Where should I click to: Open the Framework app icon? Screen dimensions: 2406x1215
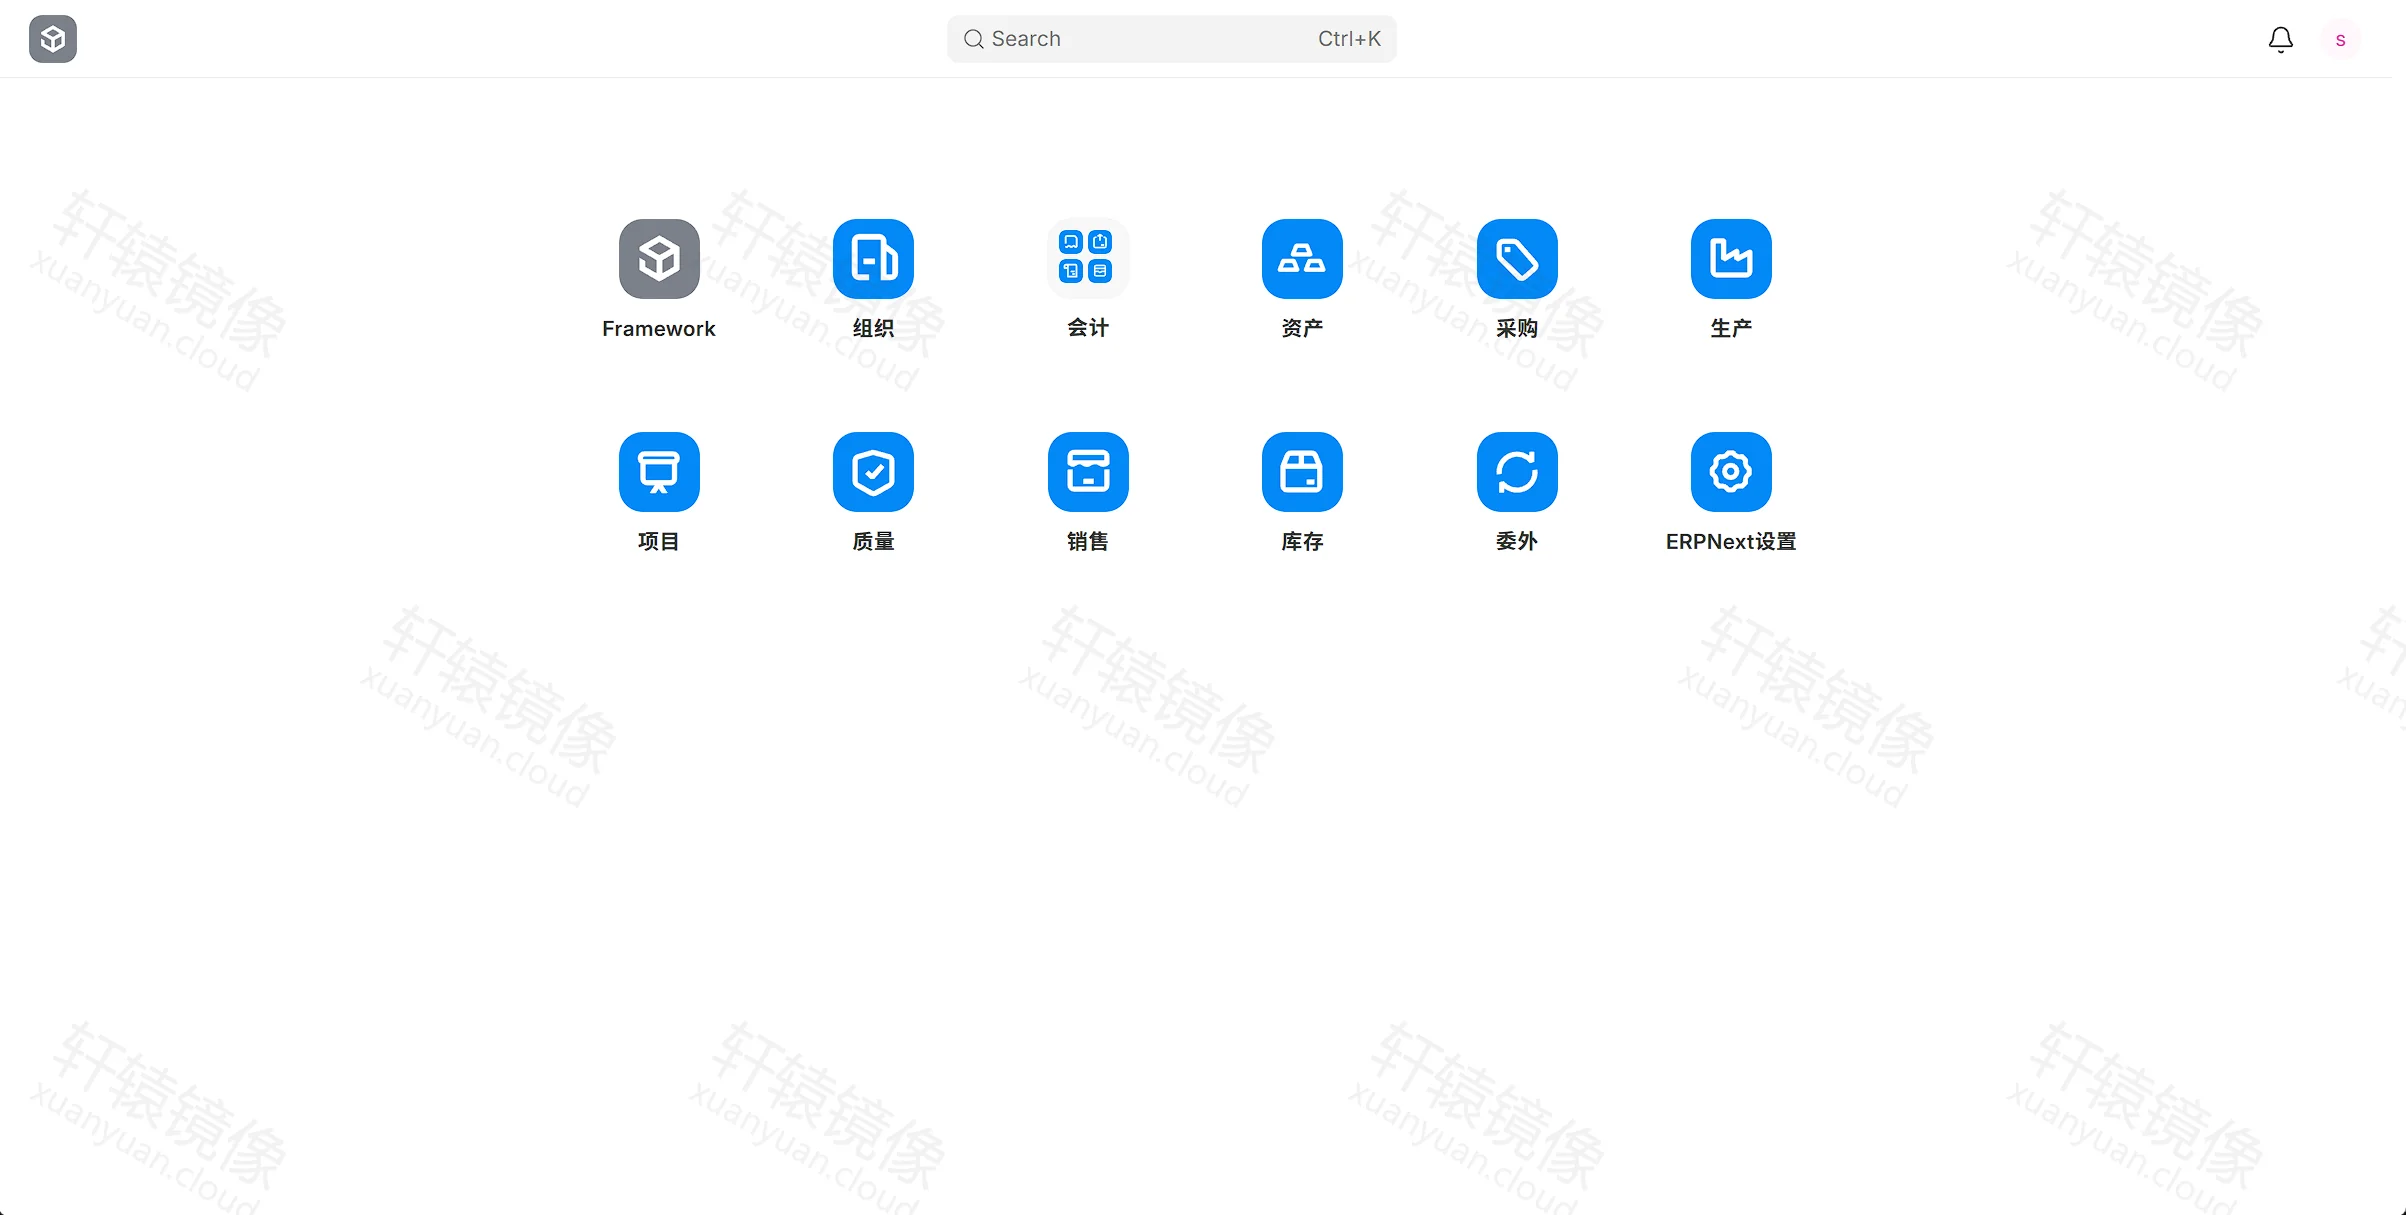[x=659, y=259]
